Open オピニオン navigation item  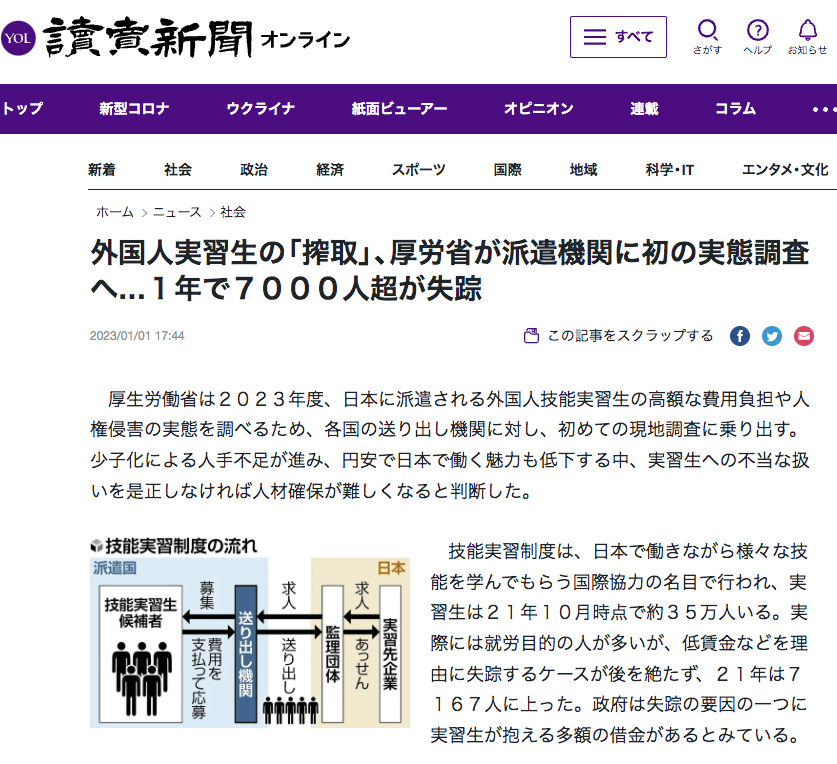coord(539,109)
